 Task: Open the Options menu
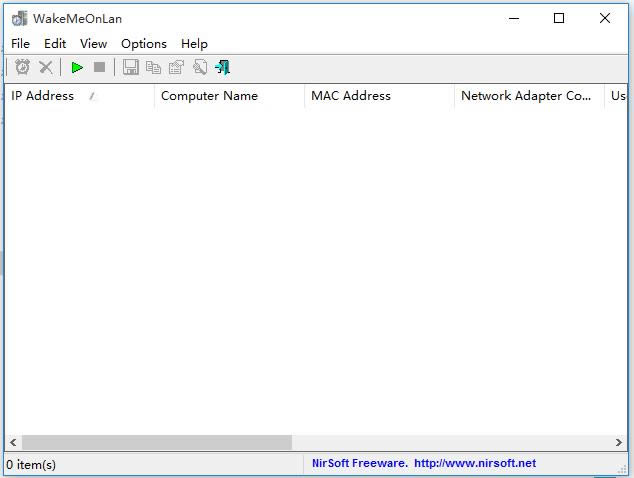[x=144, y=43]
